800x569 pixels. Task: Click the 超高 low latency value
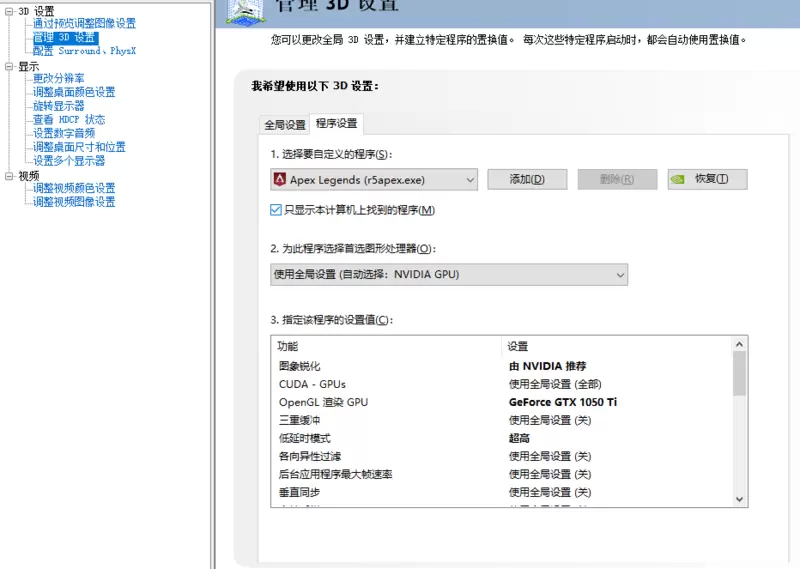pos(519,438)
